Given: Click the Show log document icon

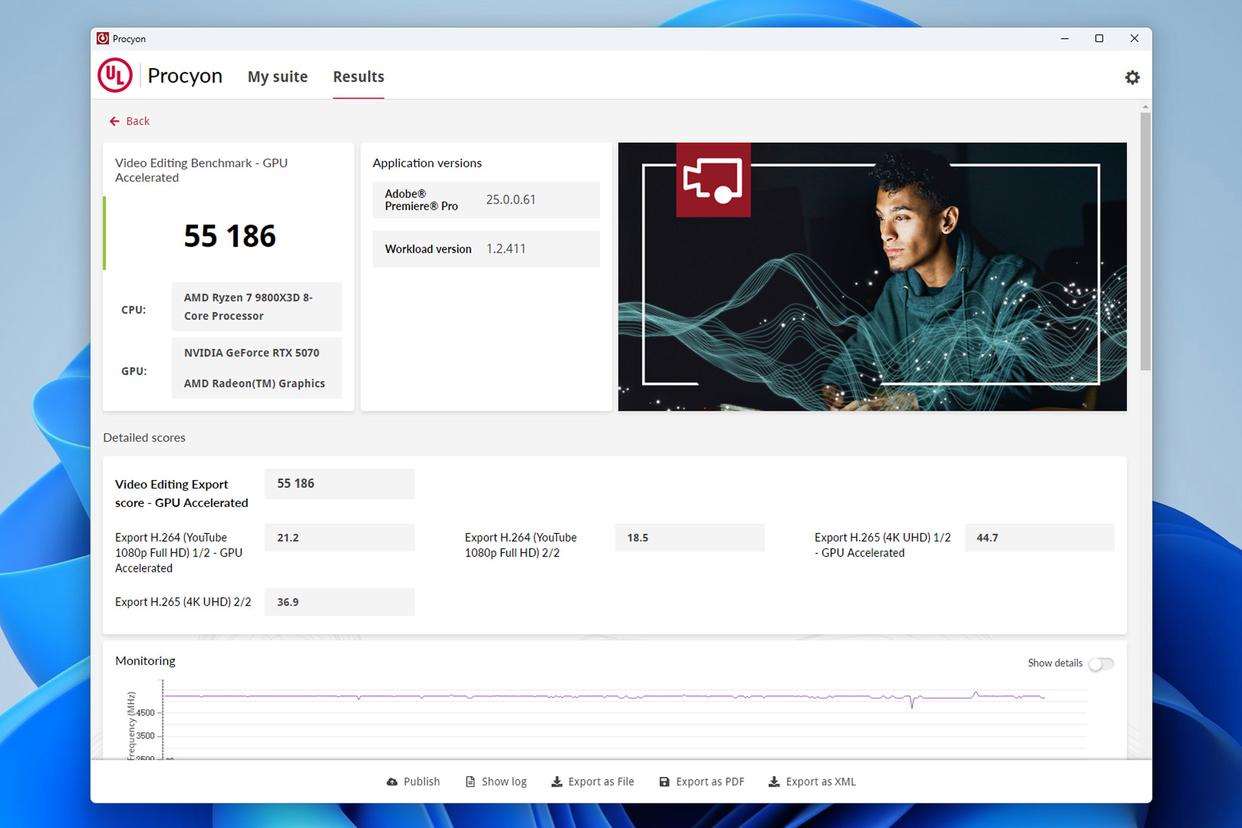Looking at the screenshot, I should 470,782.
